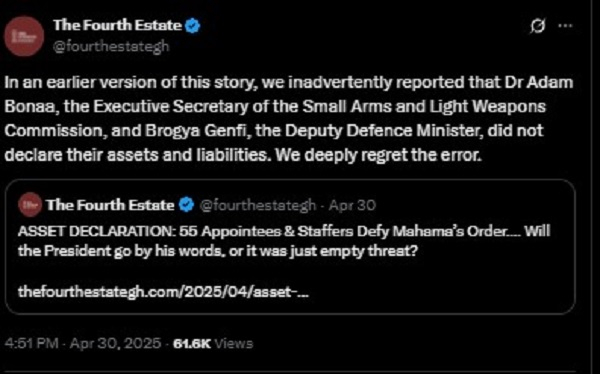
Task: Open the @fourthestategh handle under main name
Action: [x=111, y=46]
